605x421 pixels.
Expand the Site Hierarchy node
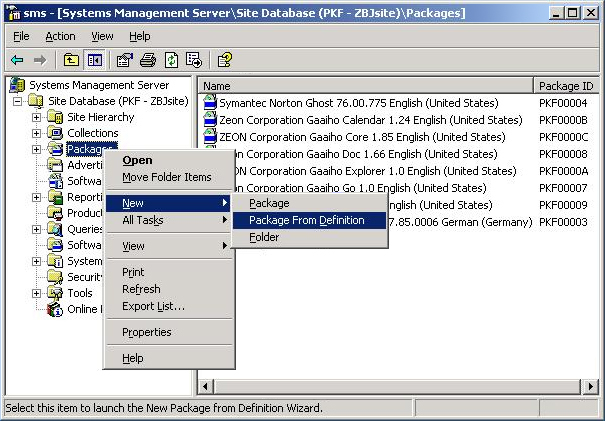(x=36, y=117)
